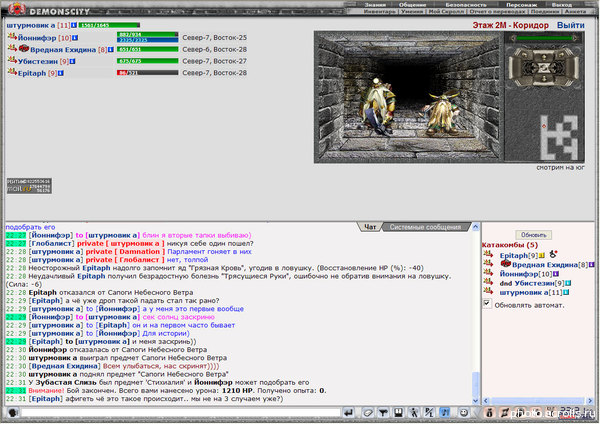Image resolution: width=600 pixels, height=424 pixels.
Task: Click the Выход menu item
Action: tap(562, 5)
